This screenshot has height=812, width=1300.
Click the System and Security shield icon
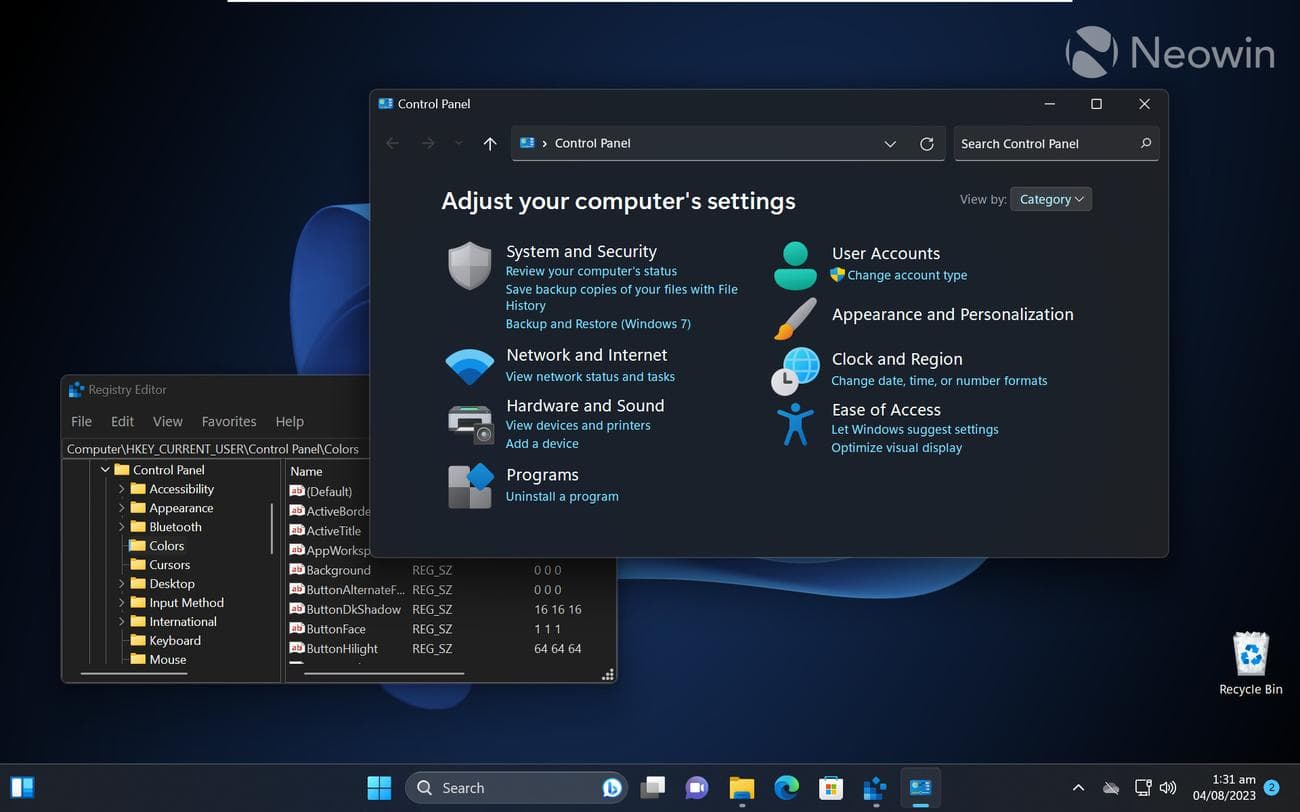(469, 266)
